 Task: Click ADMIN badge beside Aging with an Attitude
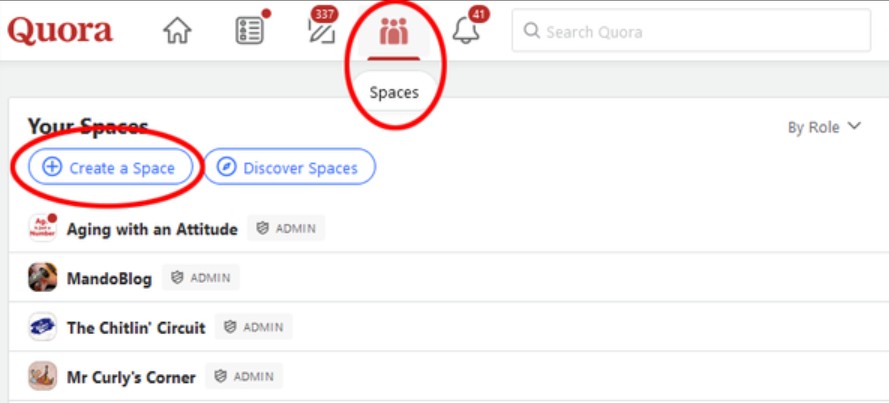286,228
